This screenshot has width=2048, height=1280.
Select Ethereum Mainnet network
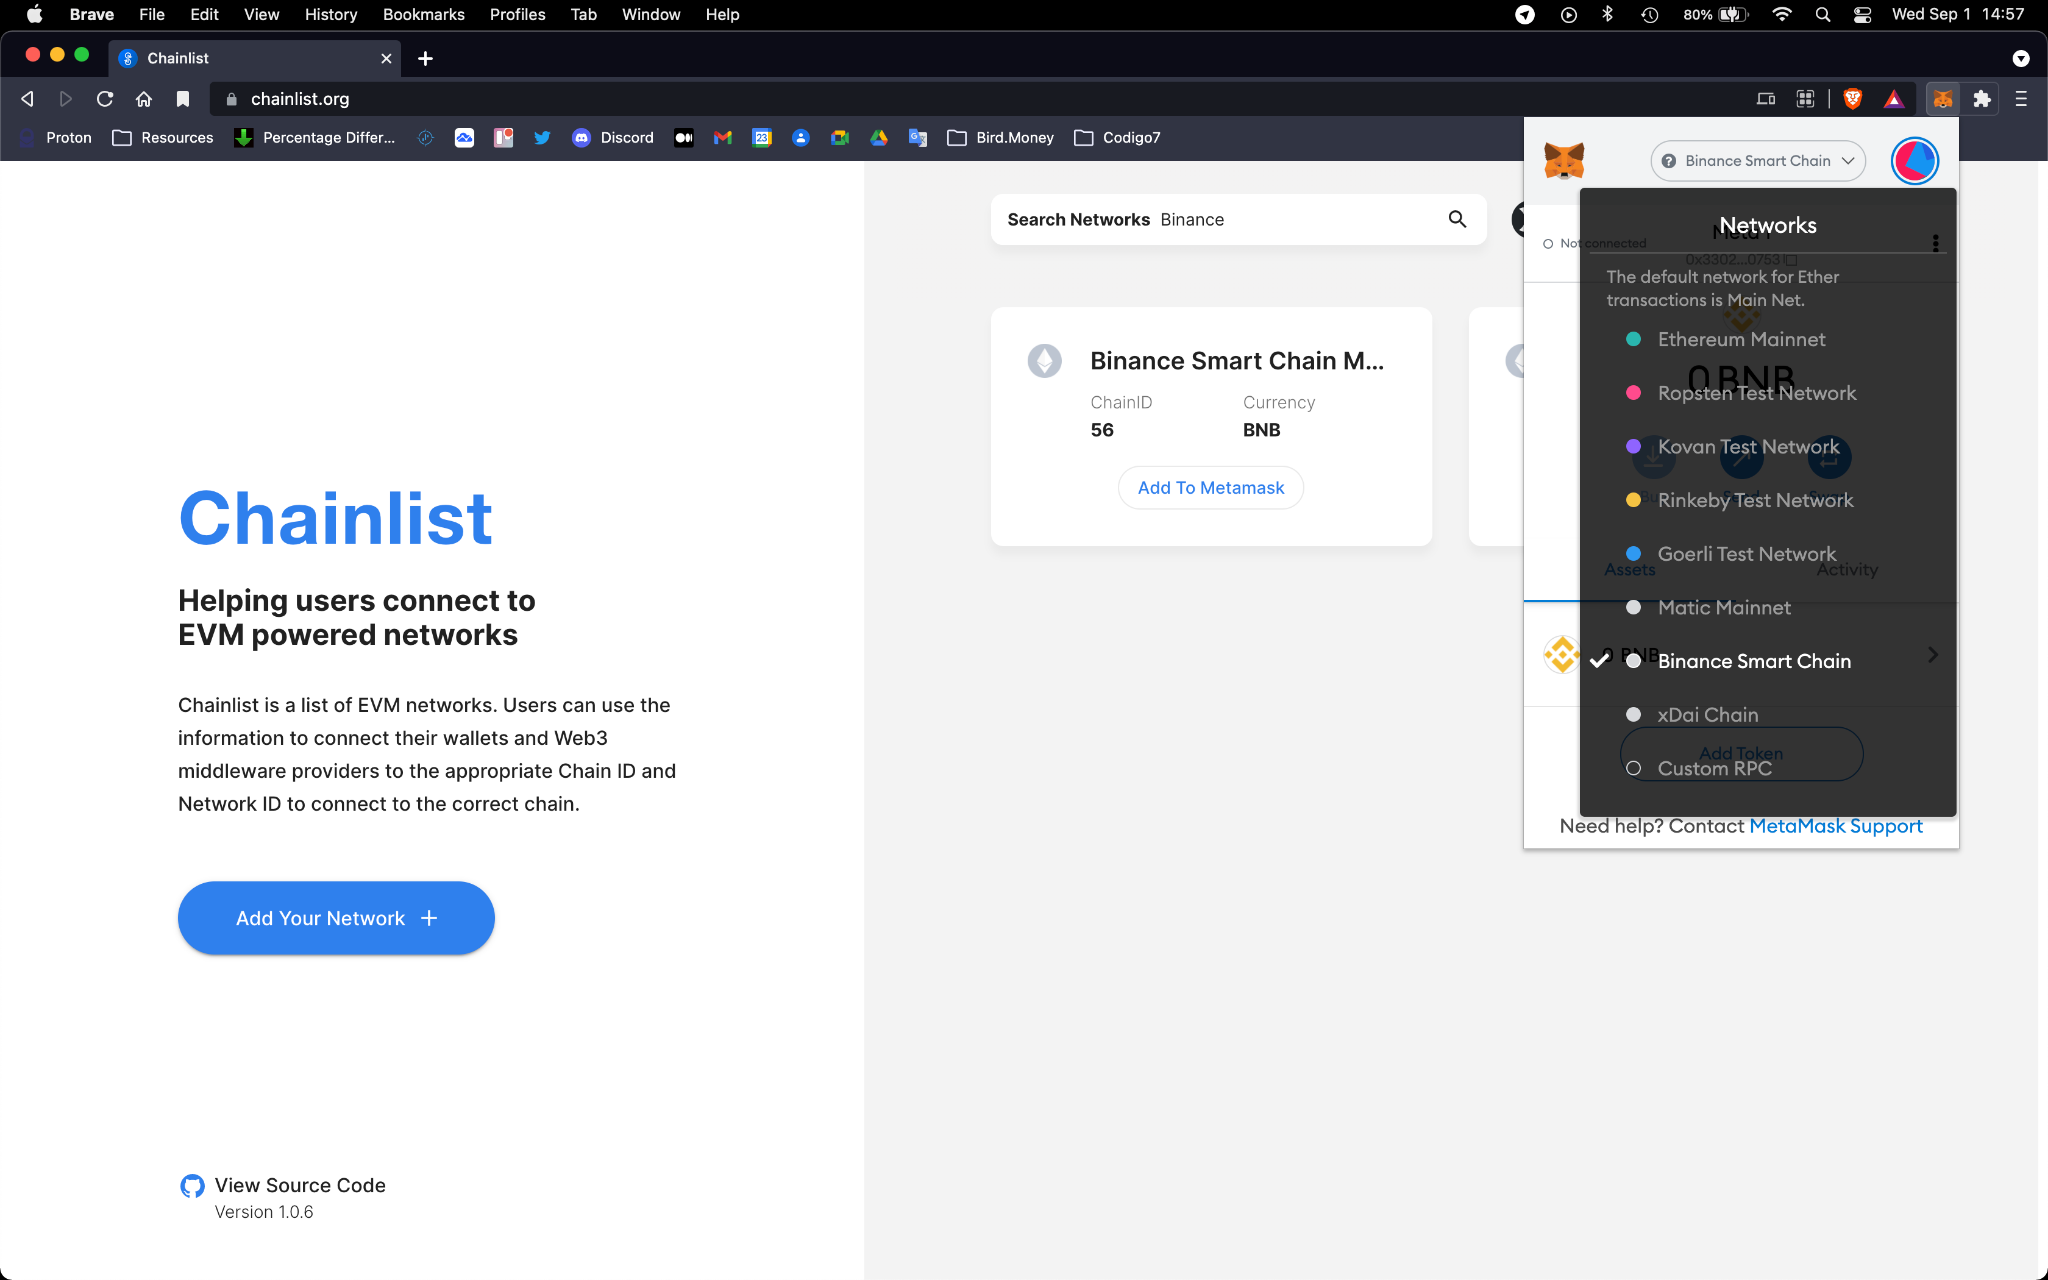pos(1741,340)
